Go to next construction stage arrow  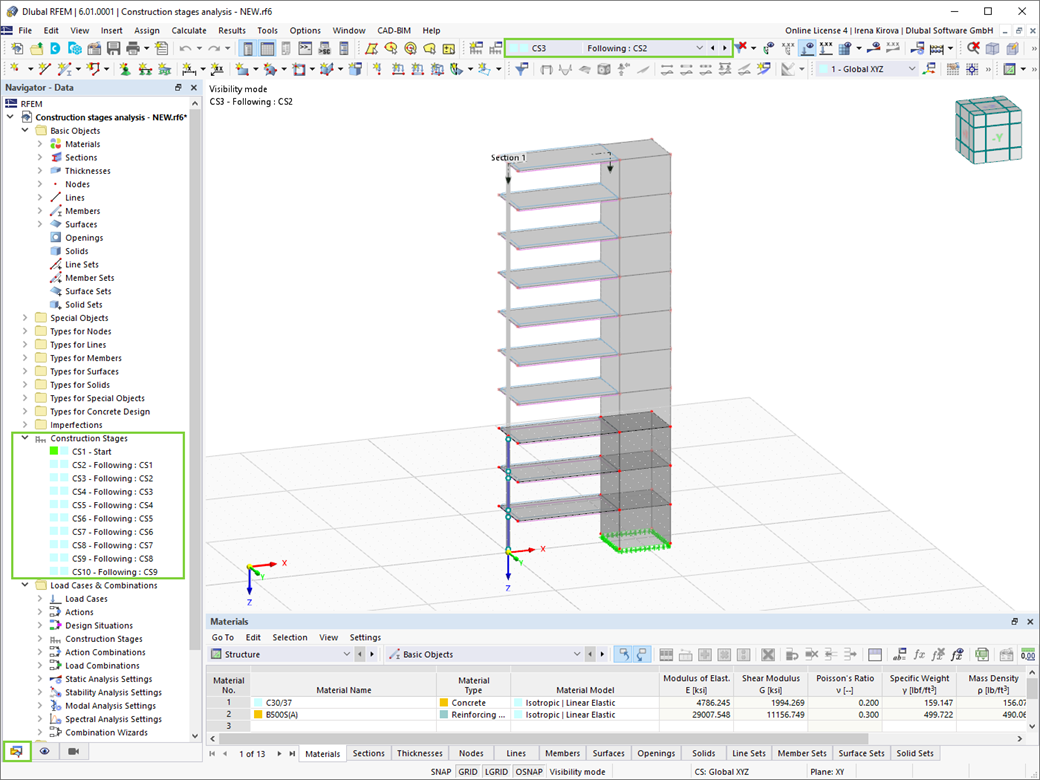click(725, 48)
